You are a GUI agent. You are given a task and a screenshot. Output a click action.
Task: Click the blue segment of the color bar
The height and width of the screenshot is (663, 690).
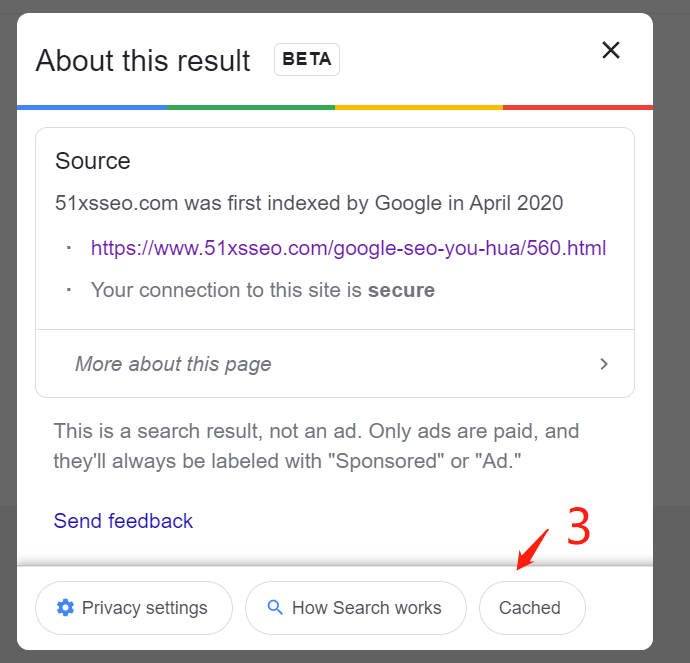92,107
